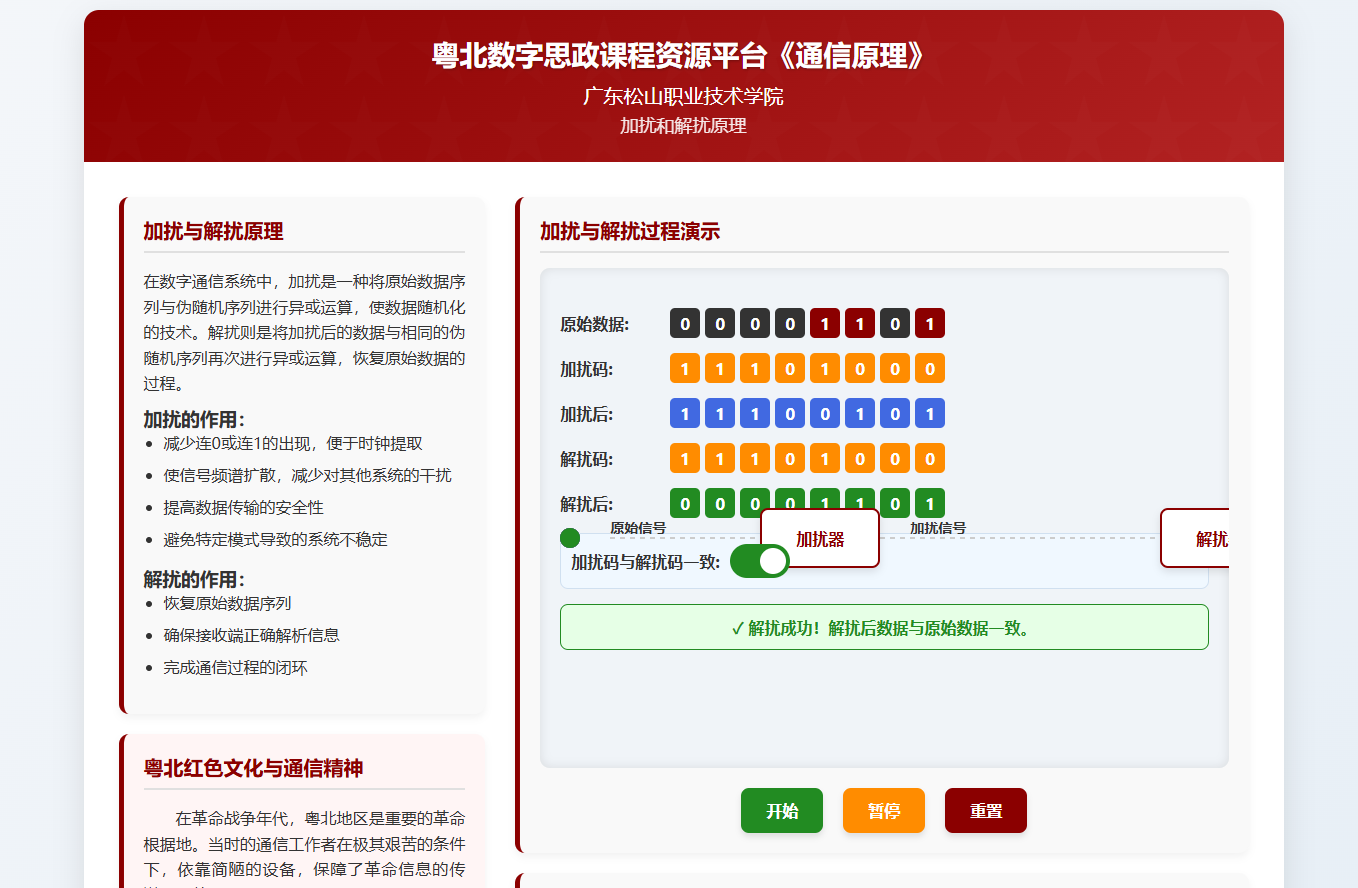Image resolution: width=1358 pixels, height=888 pixels.
Task: Click the last green bit in 解扰后 row
Action: (930, 502)
